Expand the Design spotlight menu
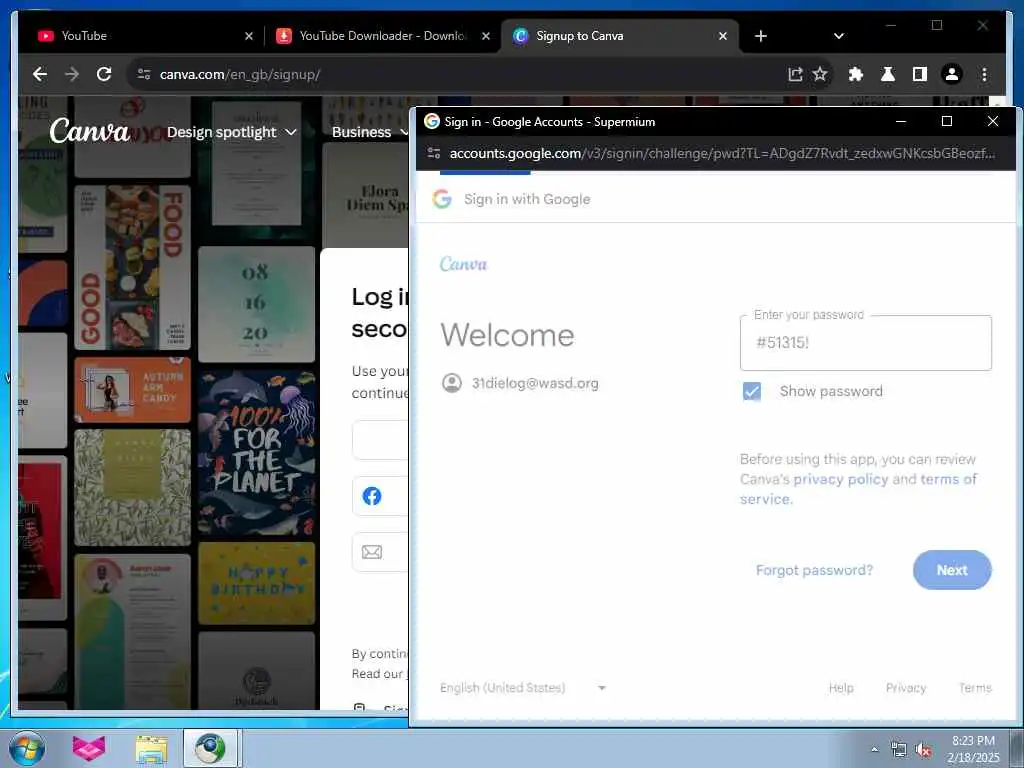Image resolution: width=1024 pixels, height=768 pixels. [232, 132]
